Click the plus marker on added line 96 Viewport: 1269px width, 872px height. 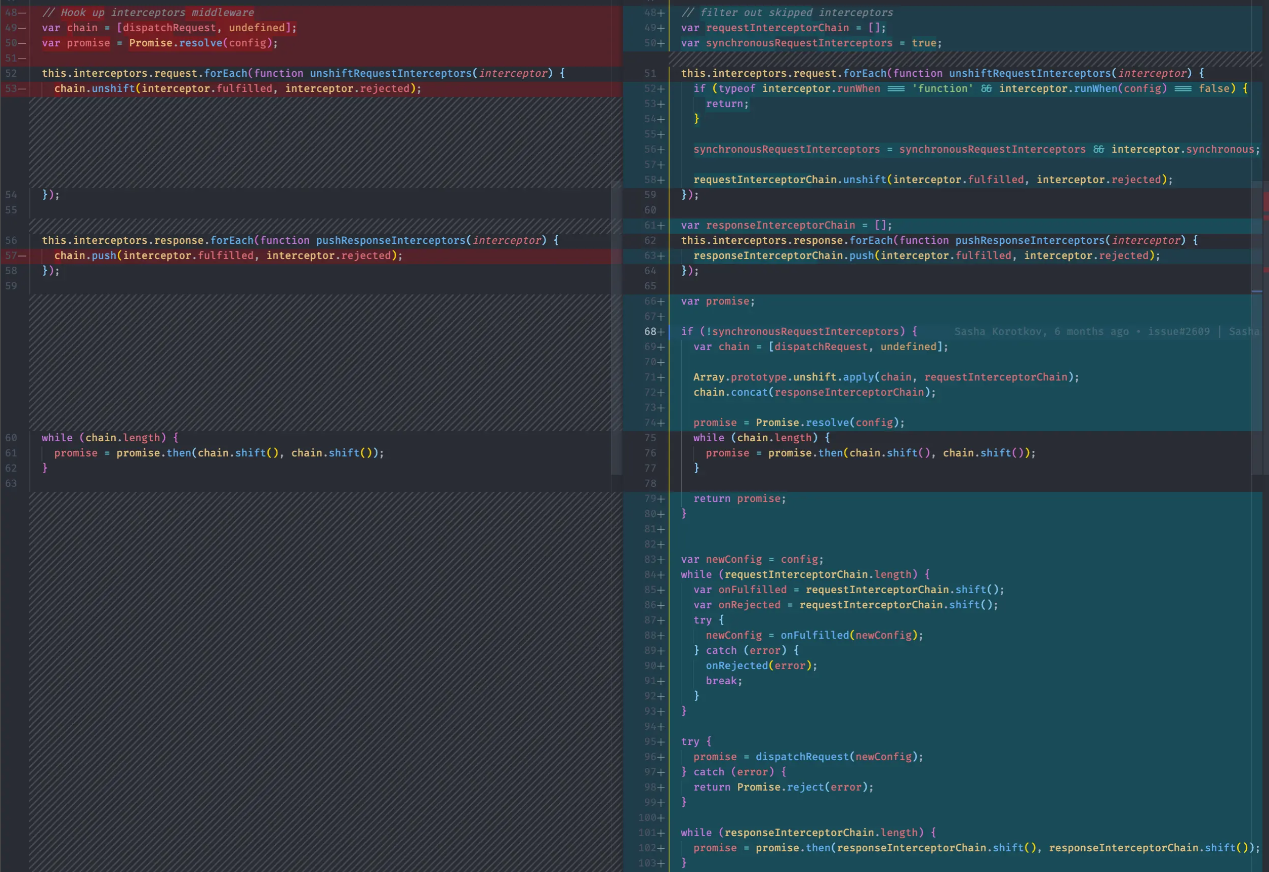pyautogui.click(x=661, y=757)
